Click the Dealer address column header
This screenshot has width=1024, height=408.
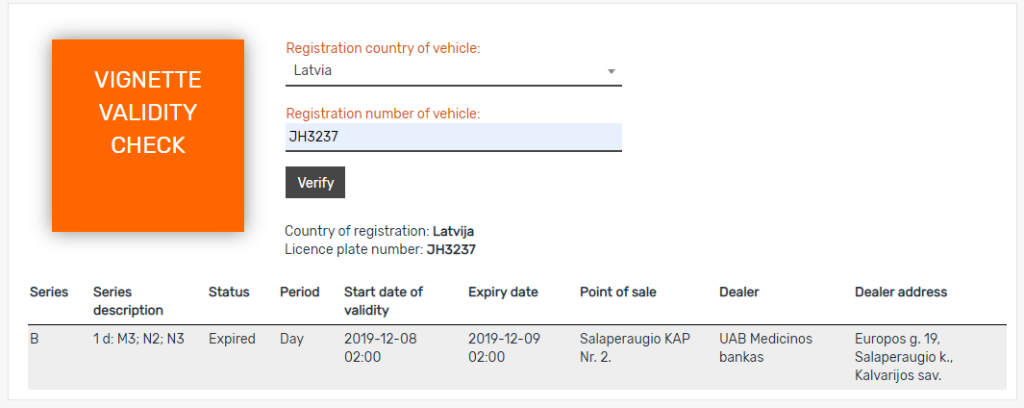[901, 292]
